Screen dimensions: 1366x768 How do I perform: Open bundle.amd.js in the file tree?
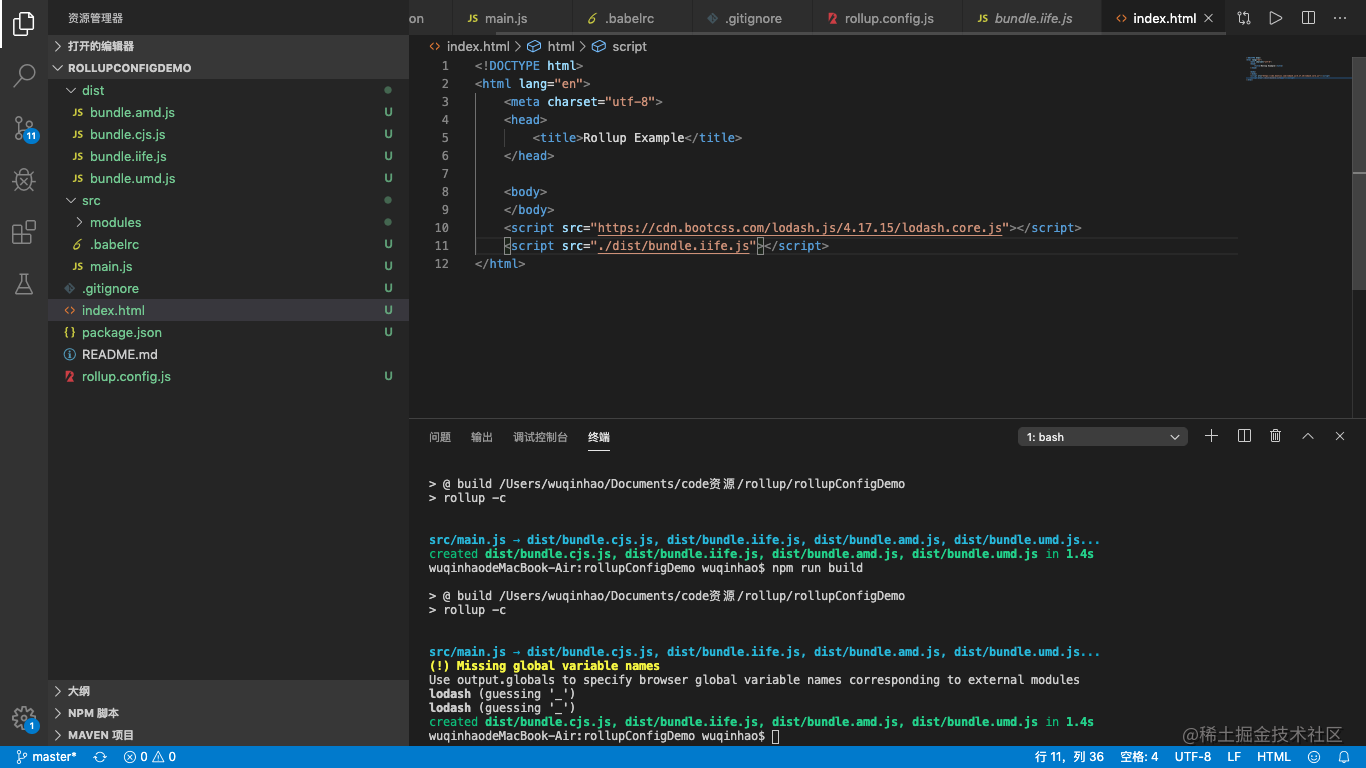coord(228,112)
